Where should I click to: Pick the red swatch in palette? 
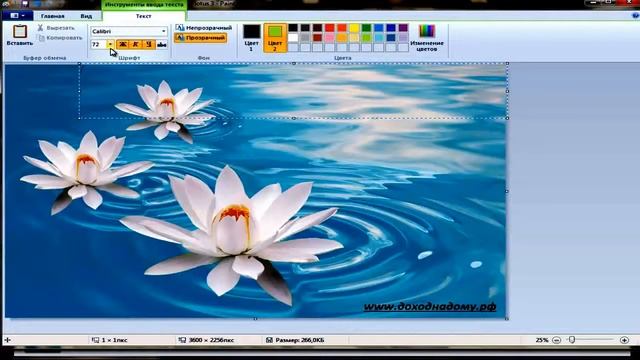[330, 28]
